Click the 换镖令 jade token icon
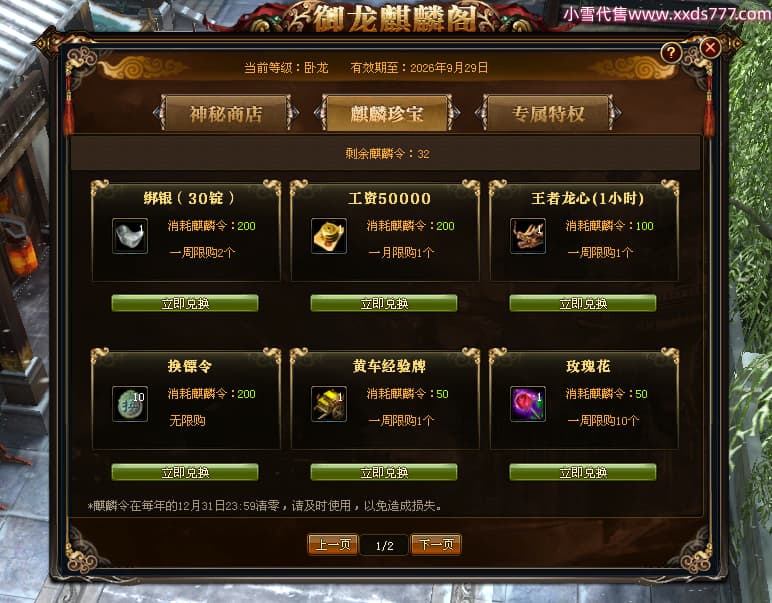 [130, 404]
